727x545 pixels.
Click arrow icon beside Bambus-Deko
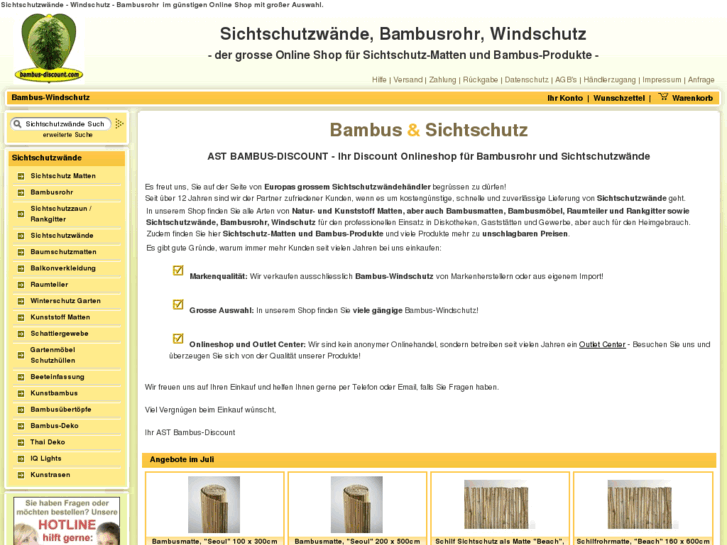(x=20, y=426)
